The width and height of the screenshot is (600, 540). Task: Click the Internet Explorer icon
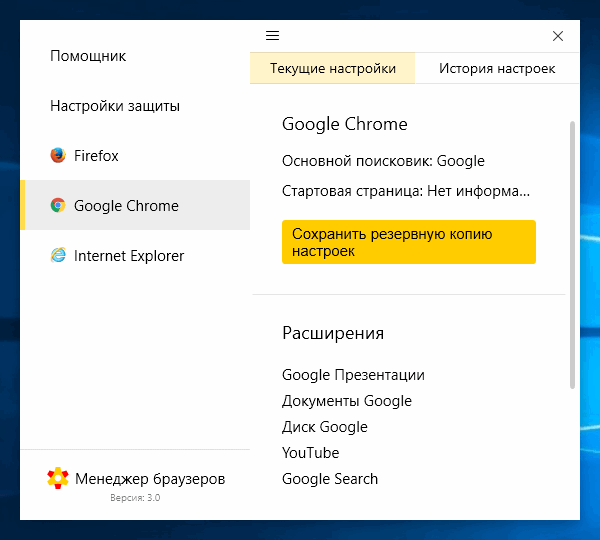coord(58,256)
